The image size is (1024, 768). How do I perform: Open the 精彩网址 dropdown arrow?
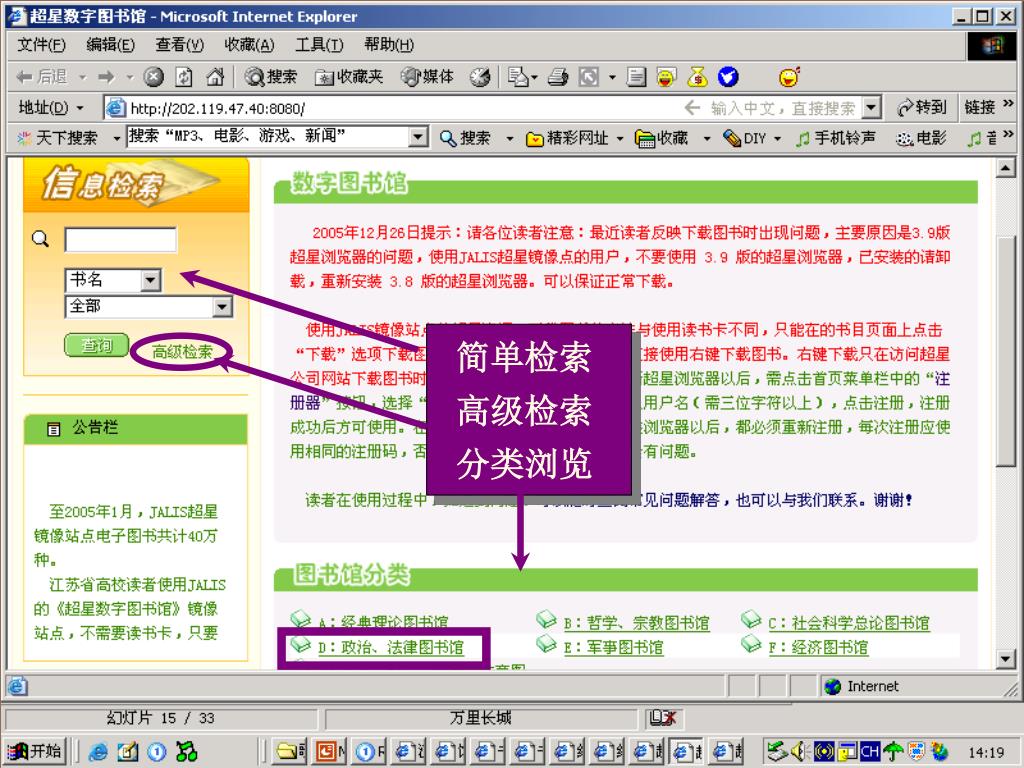[619, 138]
